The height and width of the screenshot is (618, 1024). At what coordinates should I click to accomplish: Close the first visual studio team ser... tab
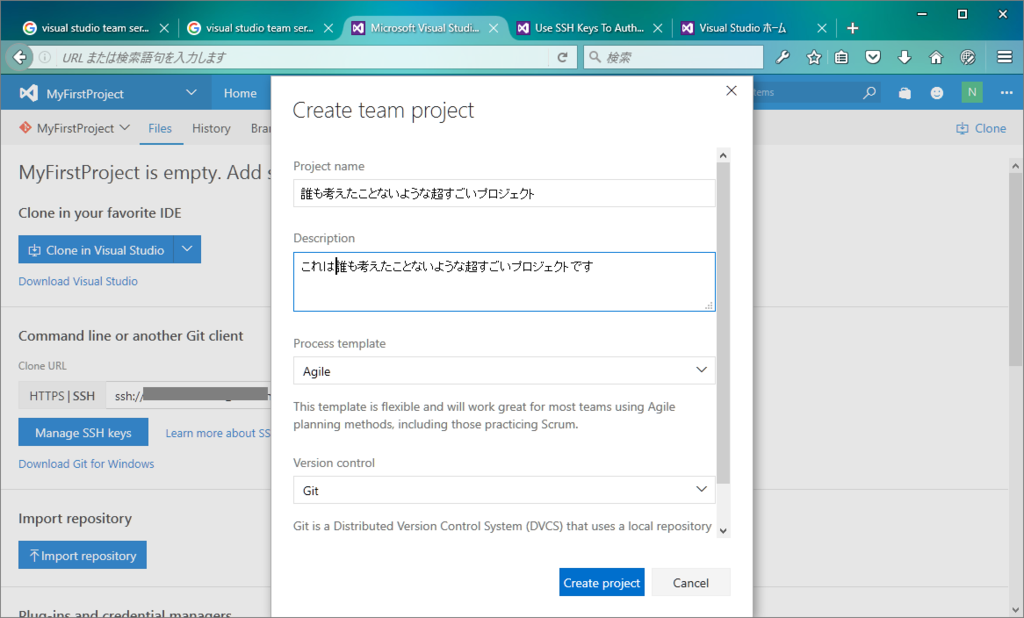[164, 28]
